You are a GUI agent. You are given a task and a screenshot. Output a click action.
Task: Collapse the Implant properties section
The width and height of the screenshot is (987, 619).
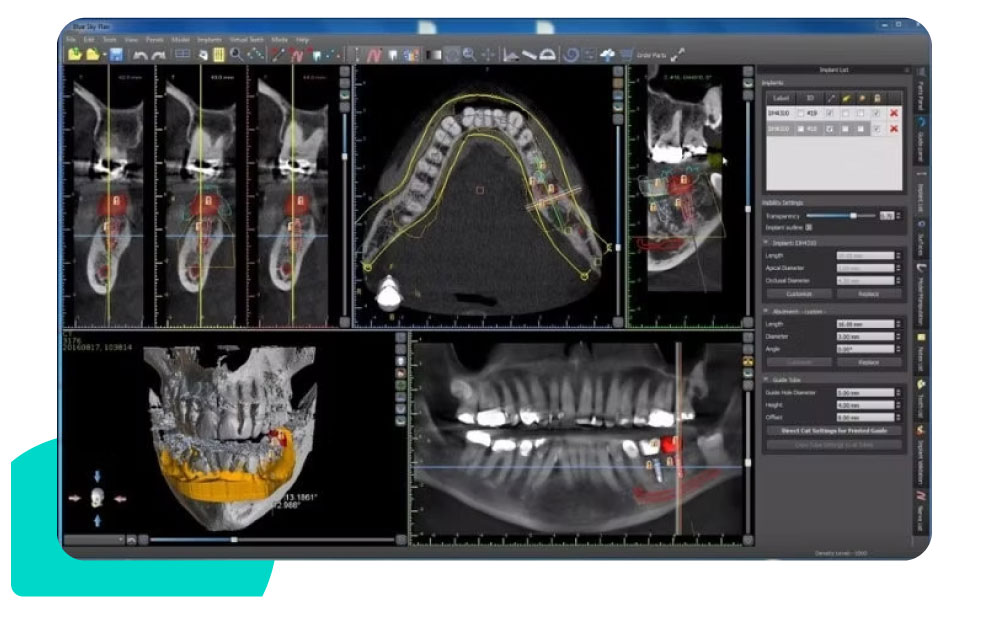coord(766,242)
